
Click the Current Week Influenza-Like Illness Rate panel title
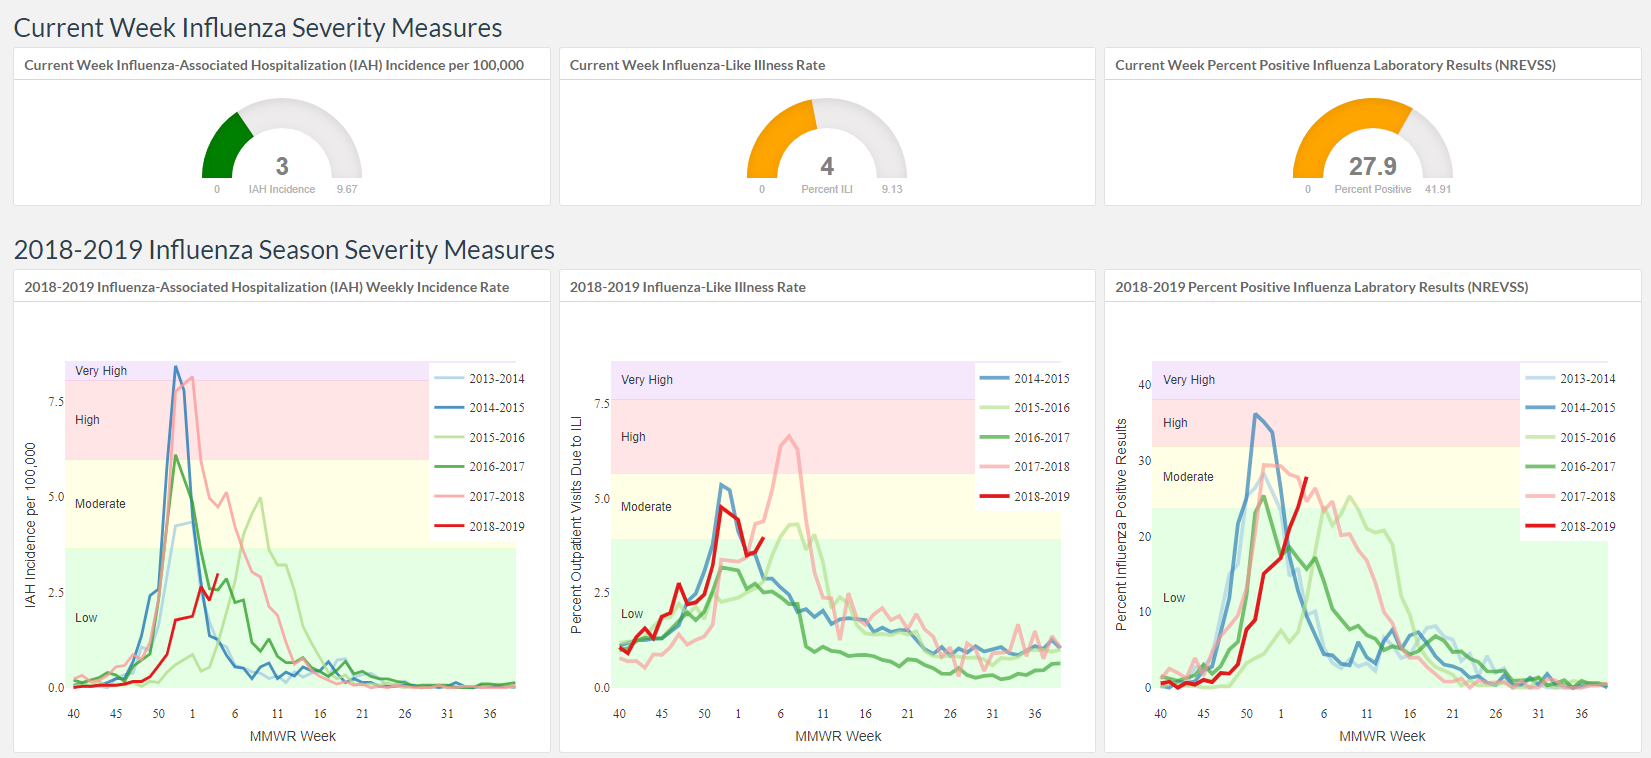point(697,65)
